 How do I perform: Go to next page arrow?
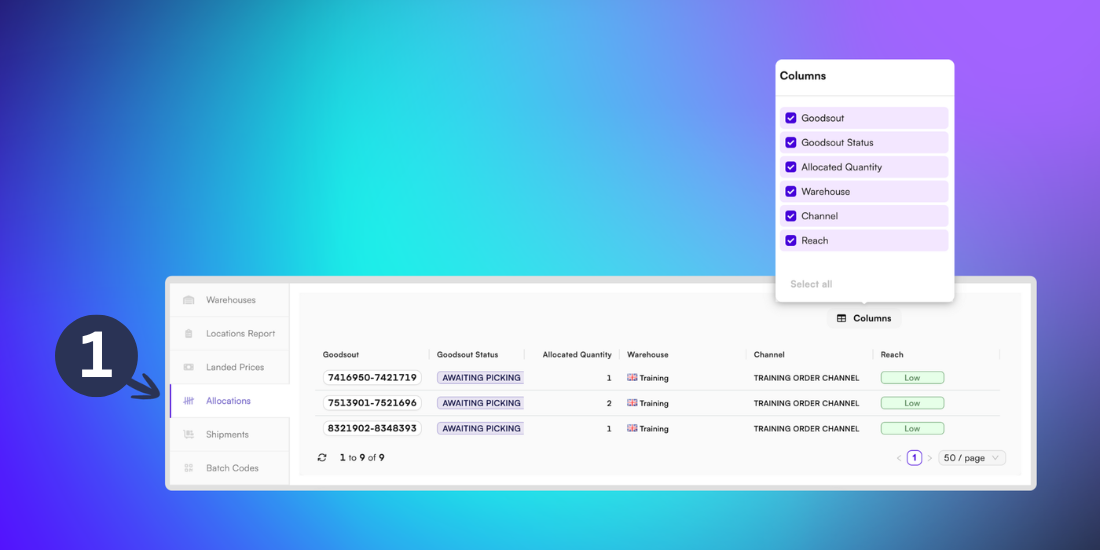click(x=930, y=458)
